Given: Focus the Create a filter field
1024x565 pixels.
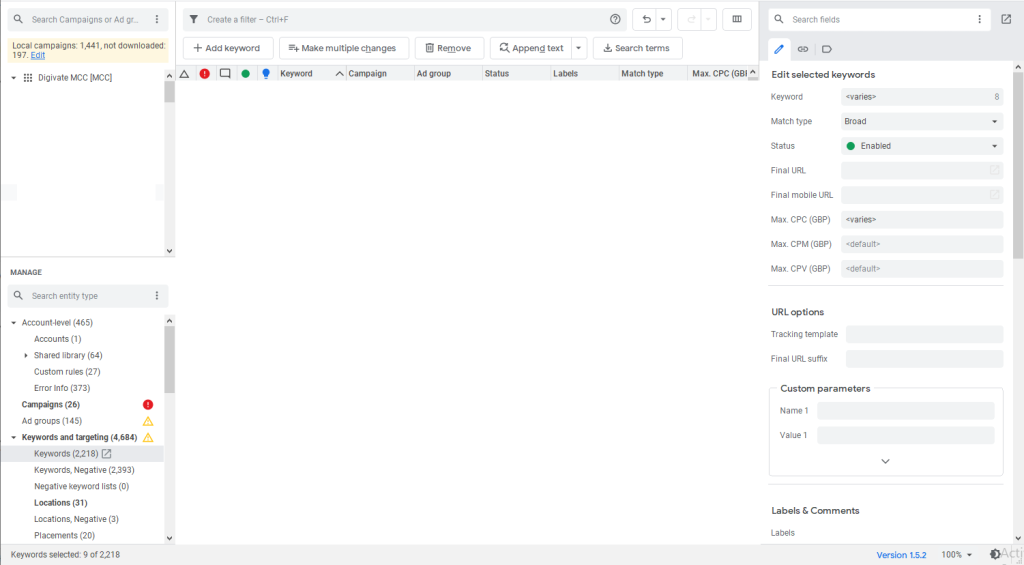Looking at the screenshot, I should 405,20.
